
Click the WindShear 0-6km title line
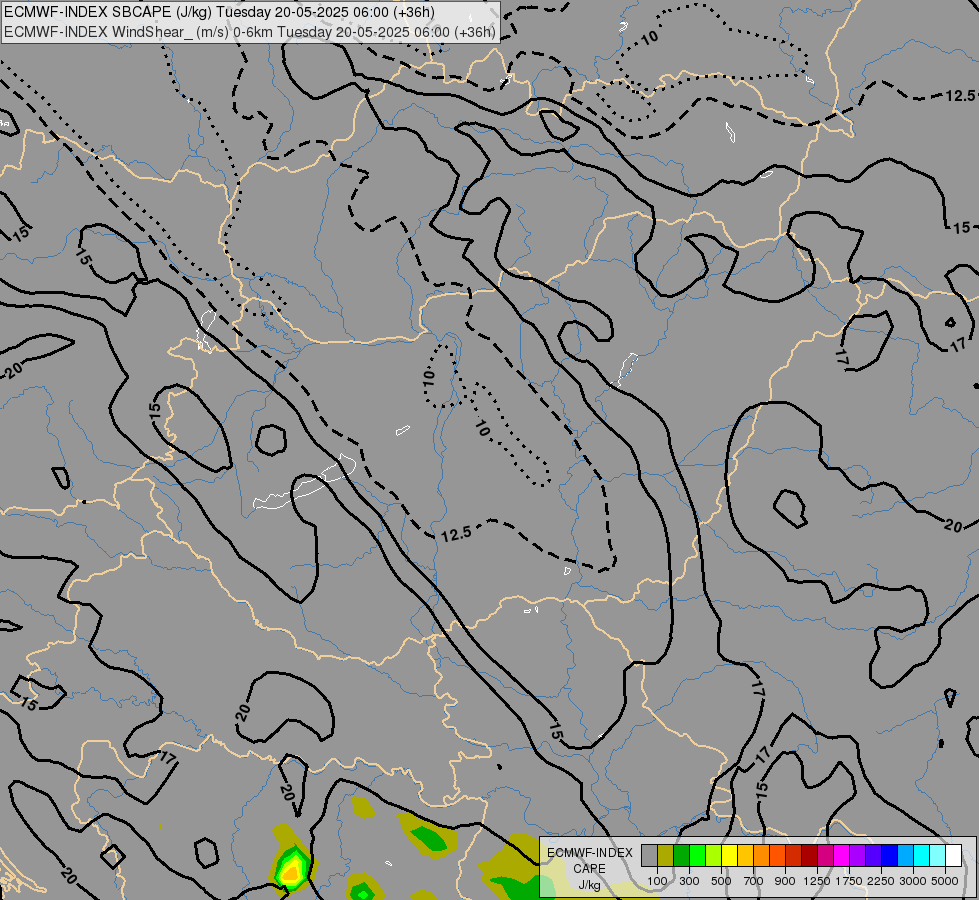pos(250,32)
